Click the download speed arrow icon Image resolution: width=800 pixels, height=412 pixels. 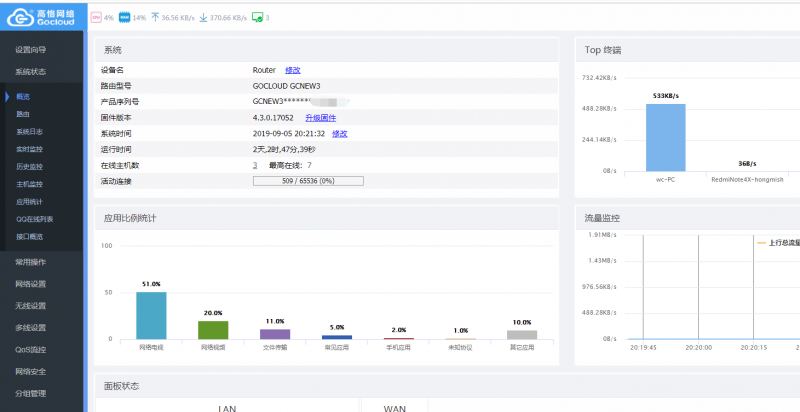pyautogui.click(x=204, y=17)
